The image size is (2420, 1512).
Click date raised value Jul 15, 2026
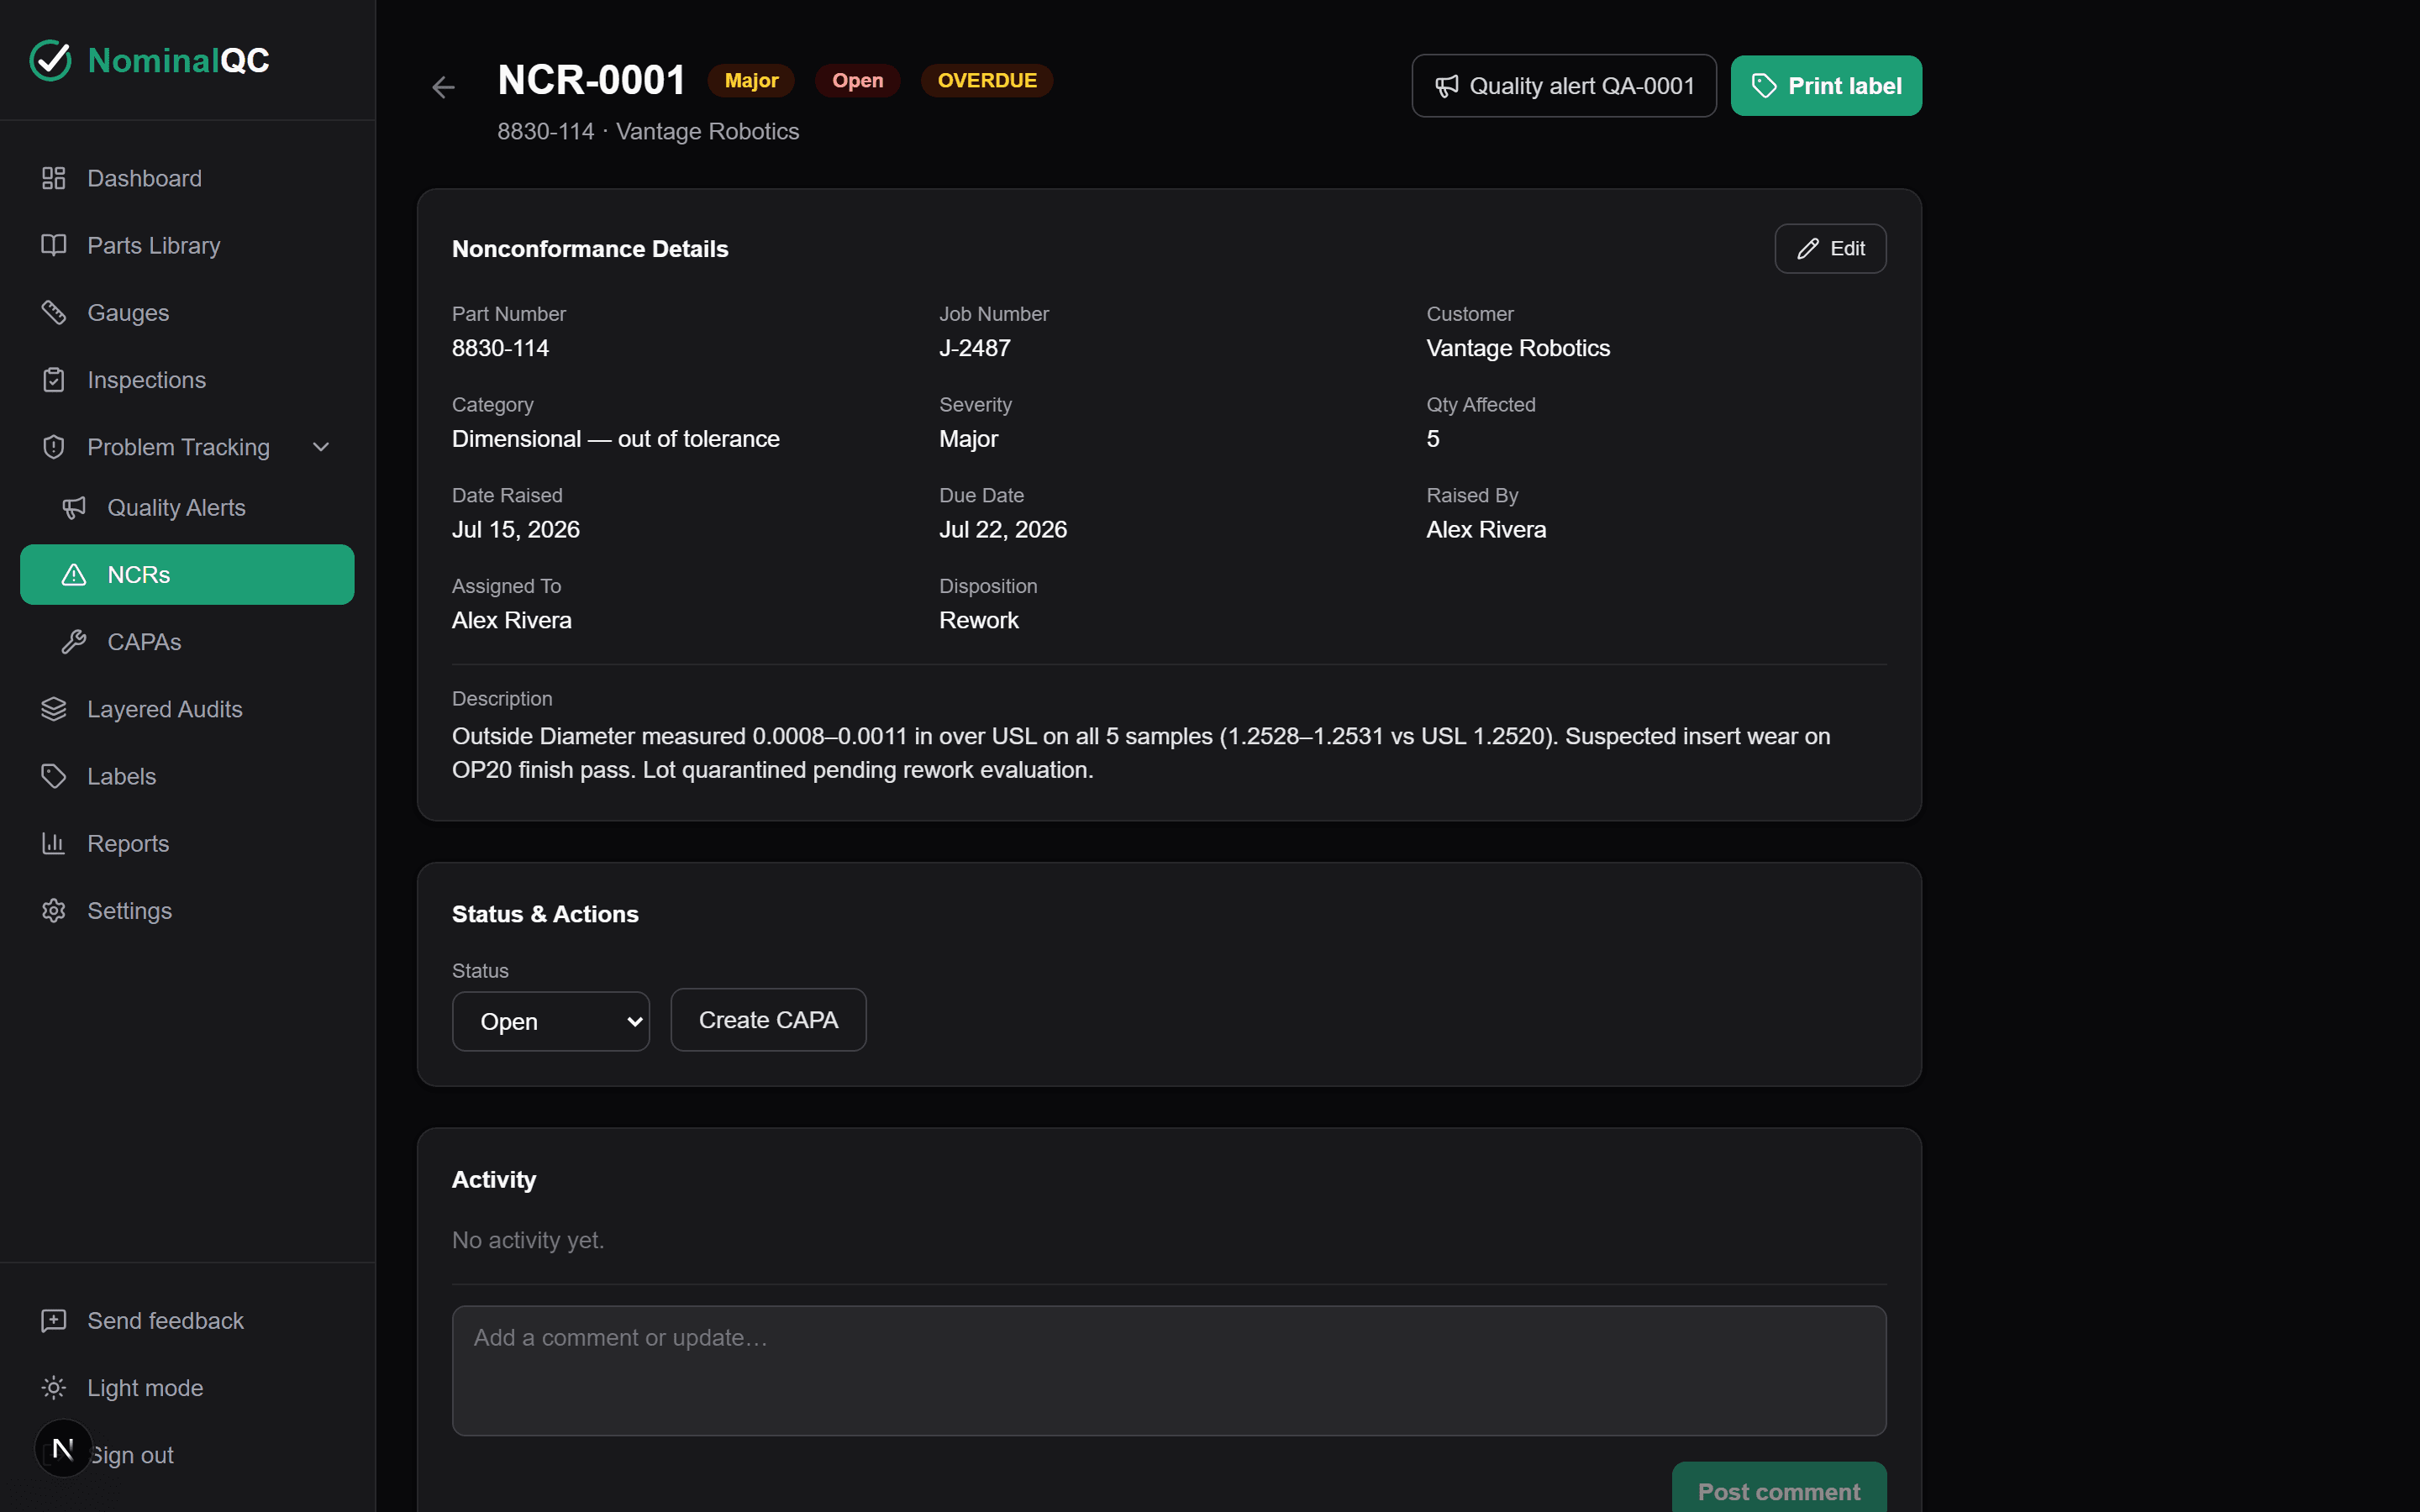point(516,530)
